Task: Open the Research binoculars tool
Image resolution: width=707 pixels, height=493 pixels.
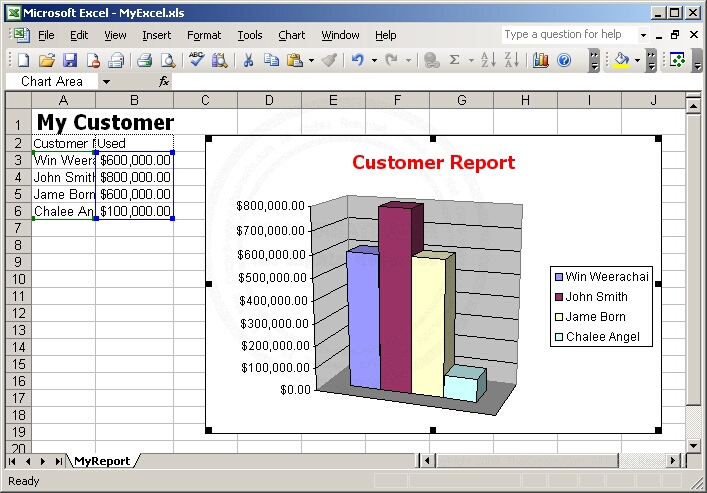Action: coord(220,60)
